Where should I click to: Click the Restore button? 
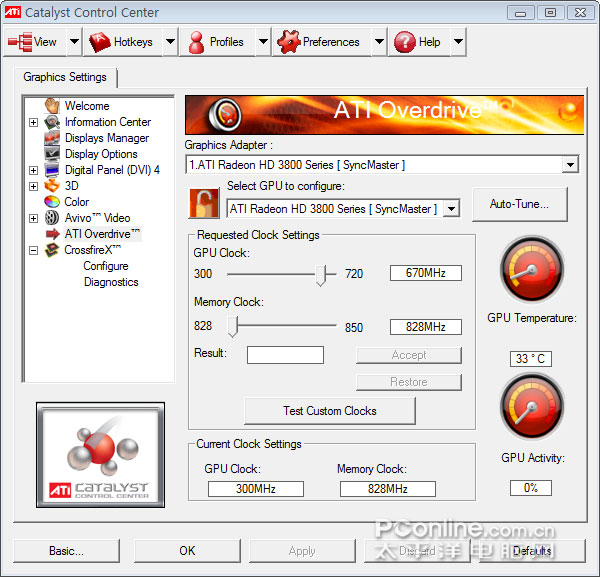(x=409, y=382)
